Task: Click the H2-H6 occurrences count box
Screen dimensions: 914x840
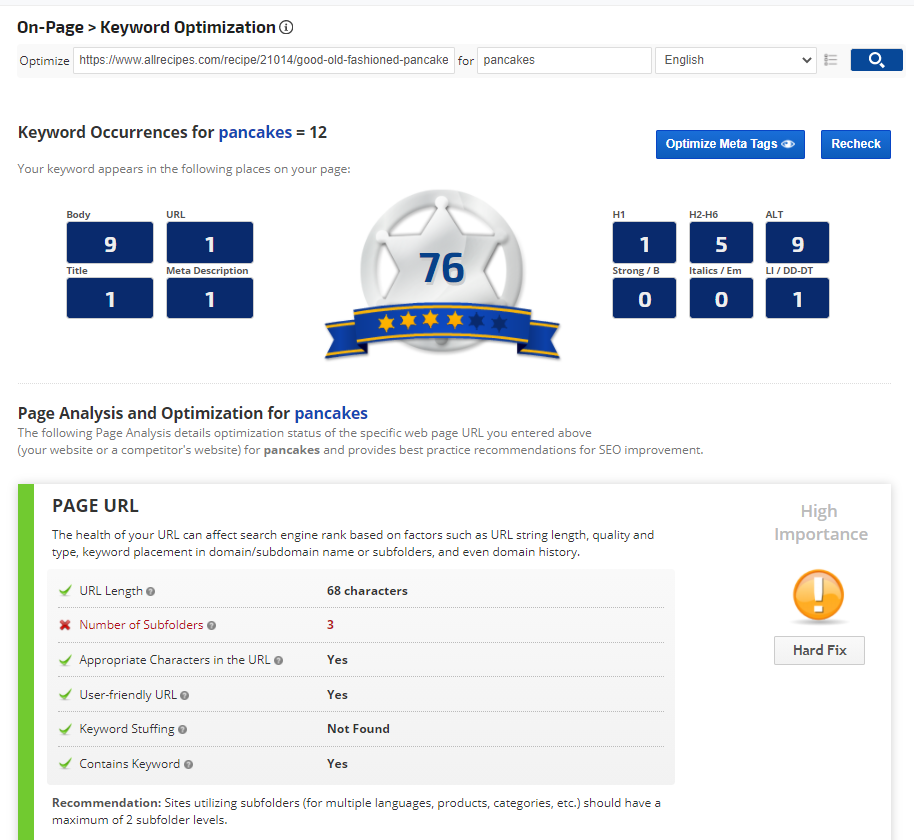Action: pyautogui.click(x=721, y=243)
